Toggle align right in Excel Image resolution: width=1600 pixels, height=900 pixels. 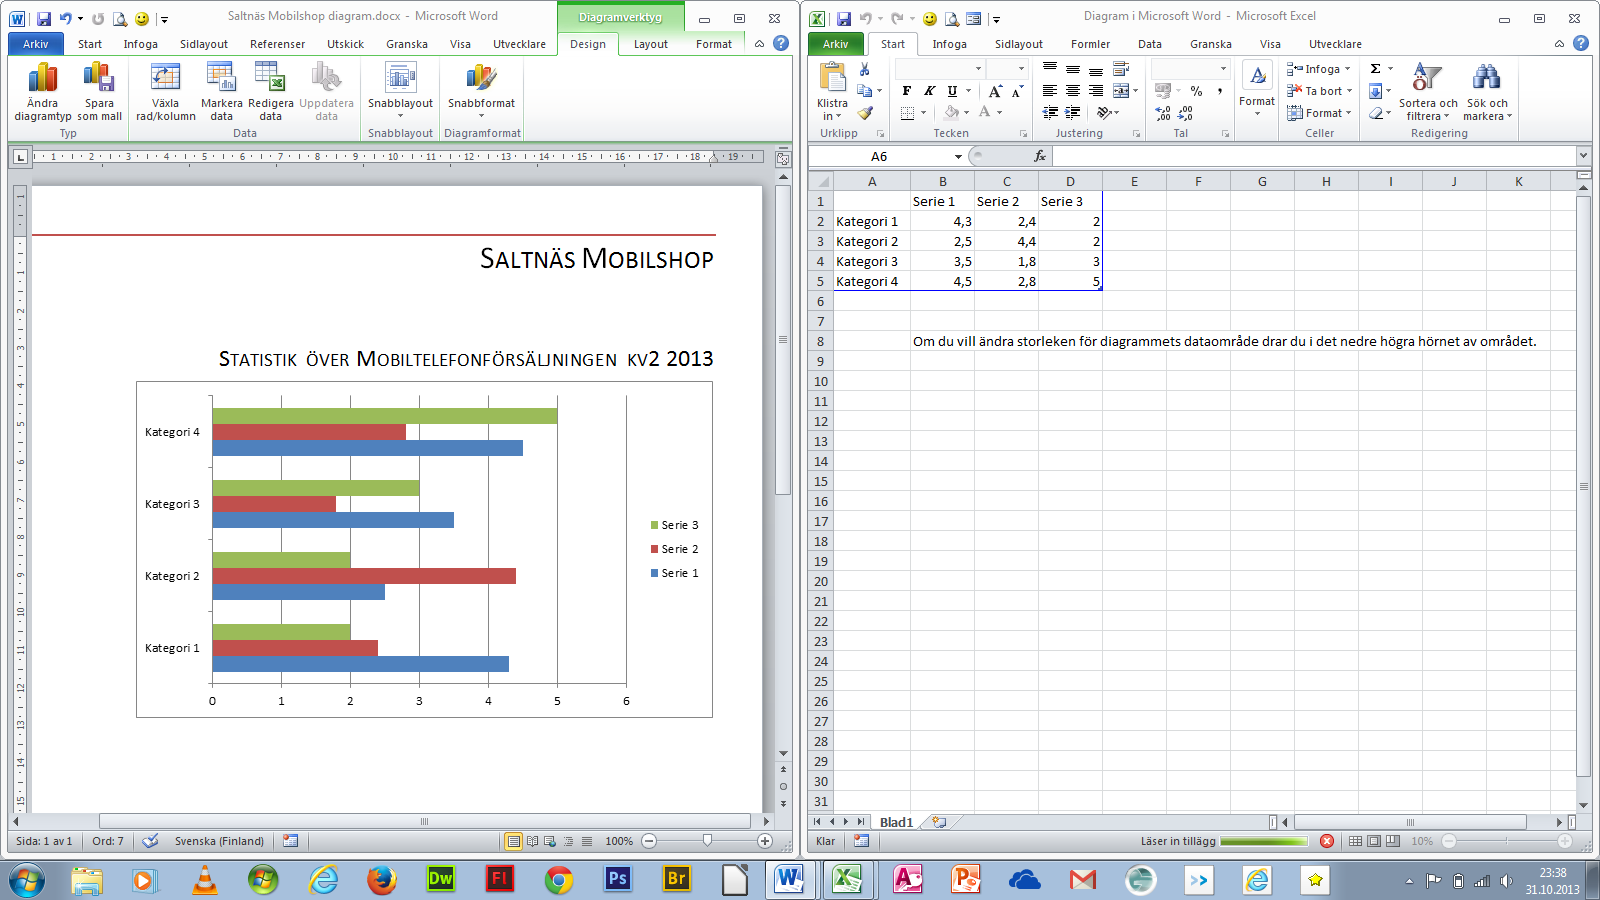pos(1095,91)
